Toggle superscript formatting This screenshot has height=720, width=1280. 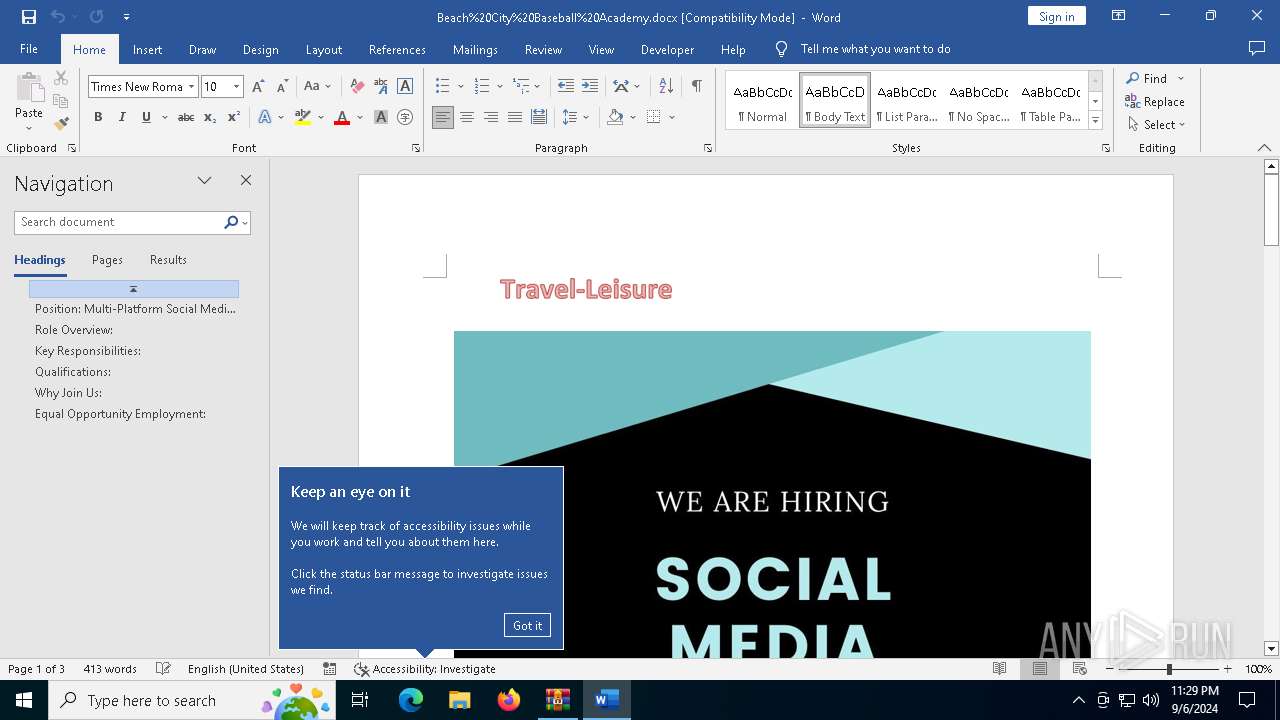tap(234, 117)
